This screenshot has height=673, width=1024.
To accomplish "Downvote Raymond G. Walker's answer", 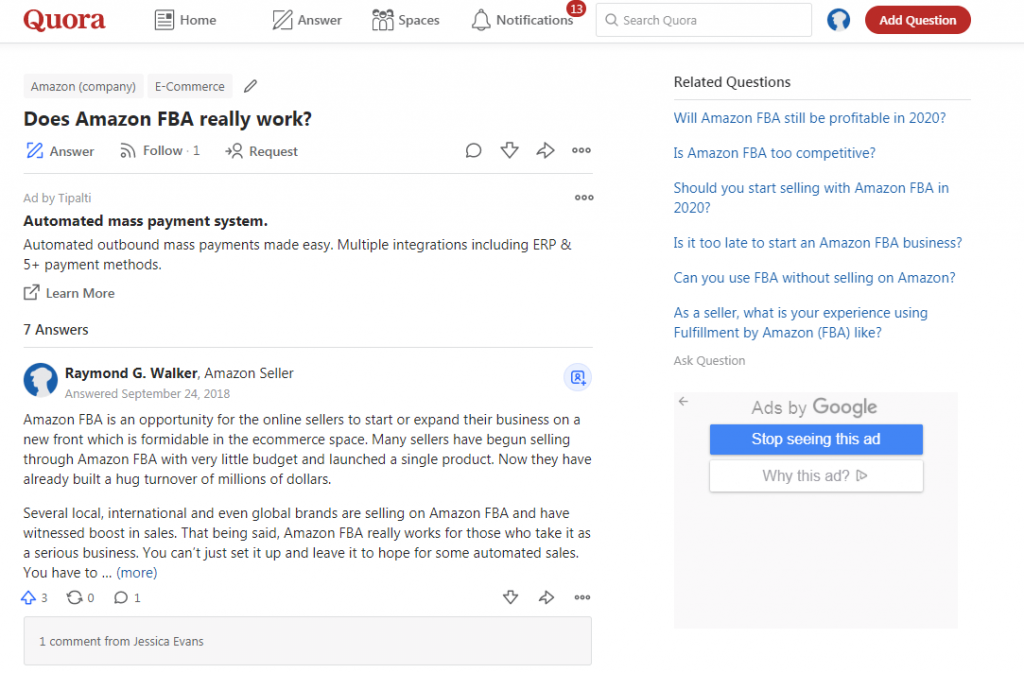I will point(511,597).
